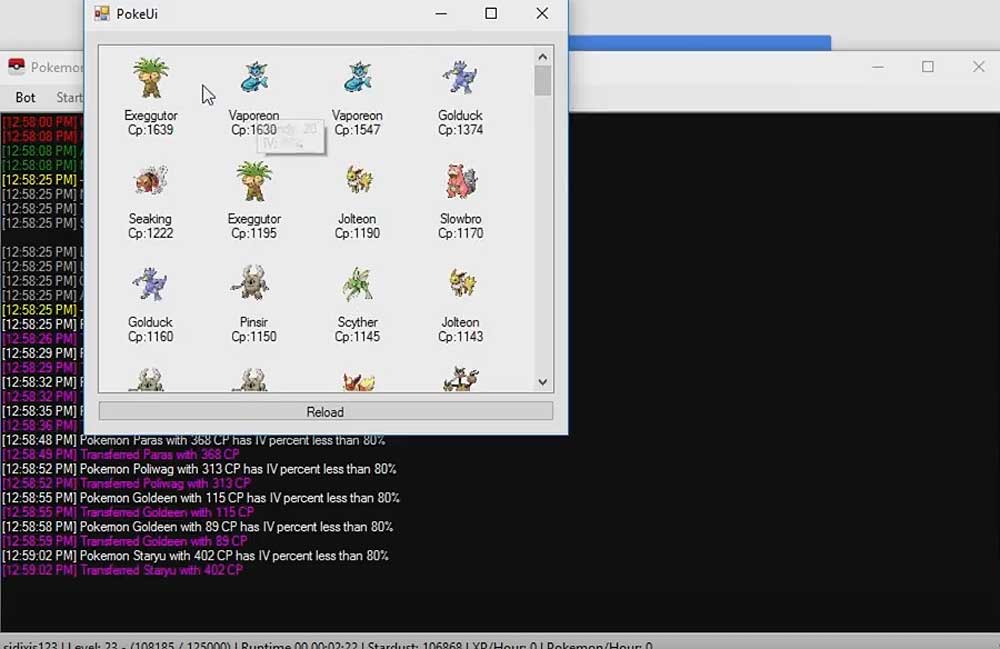
Task: Click log line 'Pokemon Paras with 368 CP'
Action: (194, 441)
